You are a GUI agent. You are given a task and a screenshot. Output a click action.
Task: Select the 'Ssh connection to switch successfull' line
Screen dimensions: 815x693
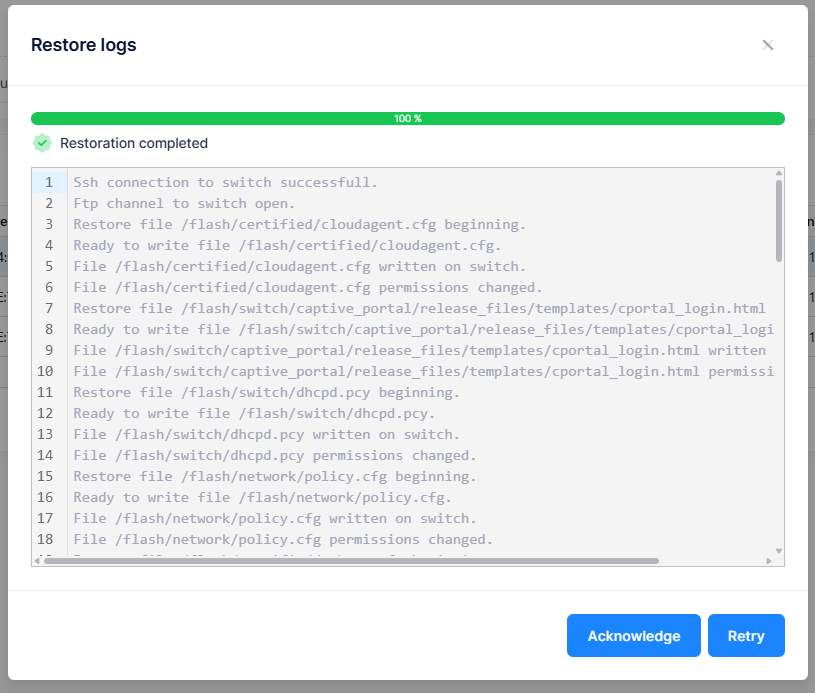tap(225, 183)
